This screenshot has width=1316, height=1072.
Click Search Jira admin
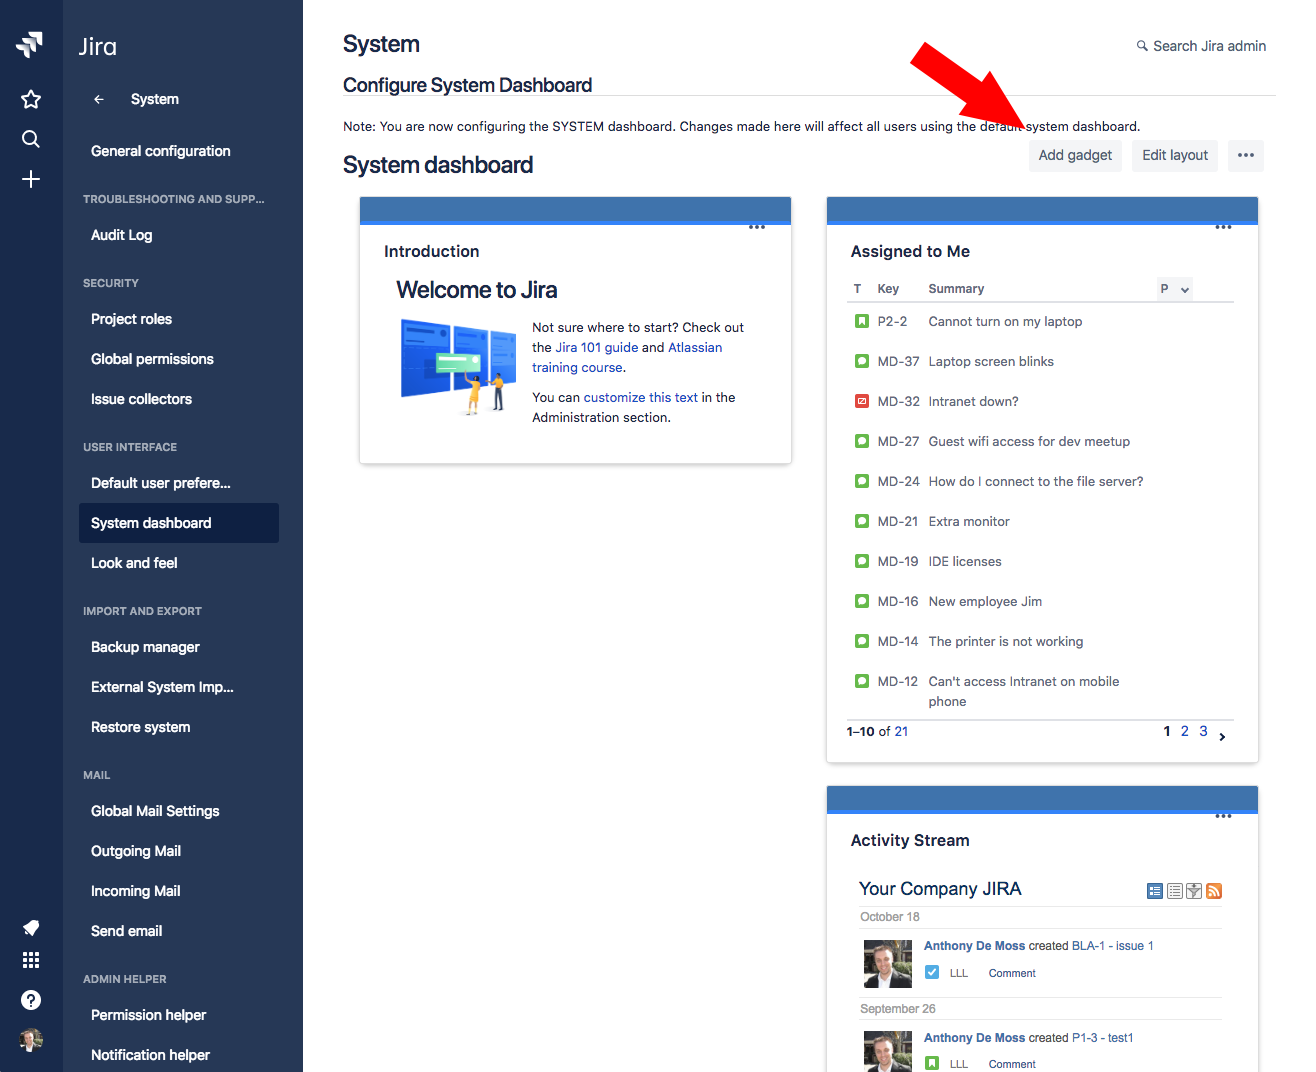1201,46
